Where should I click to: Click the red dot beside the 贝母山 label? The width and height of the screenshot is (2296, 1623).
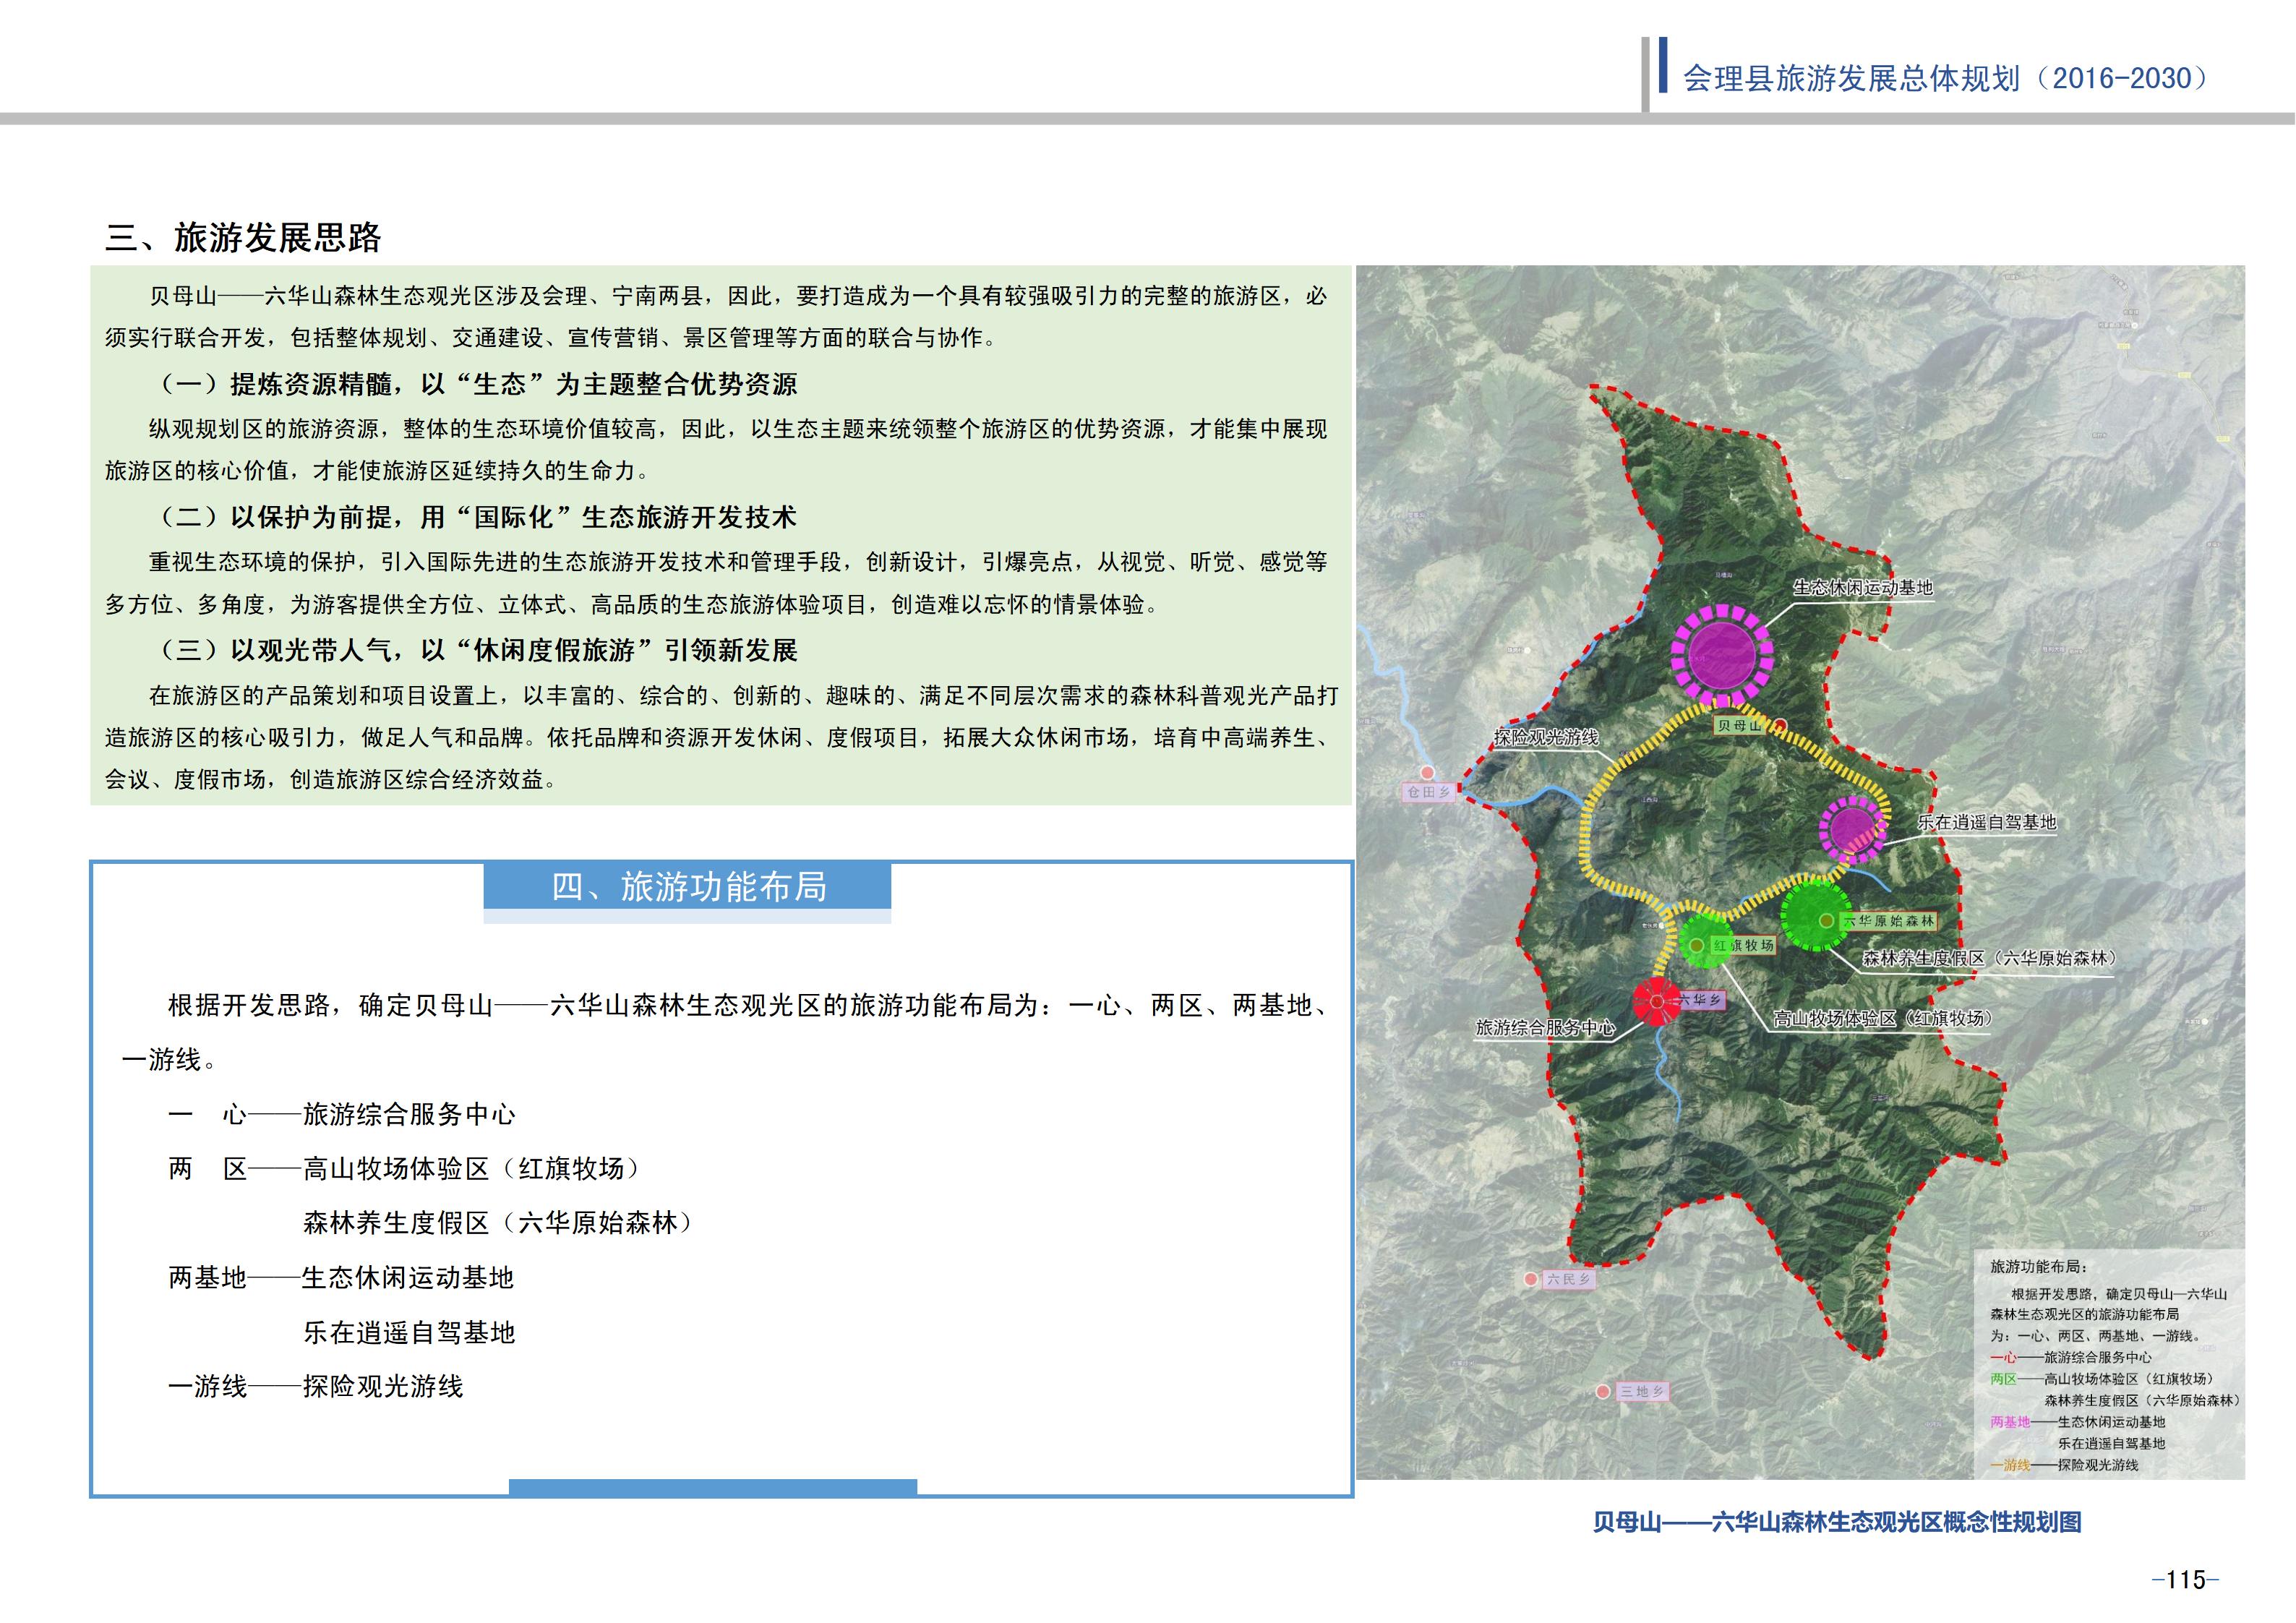tap(1780, 726)
